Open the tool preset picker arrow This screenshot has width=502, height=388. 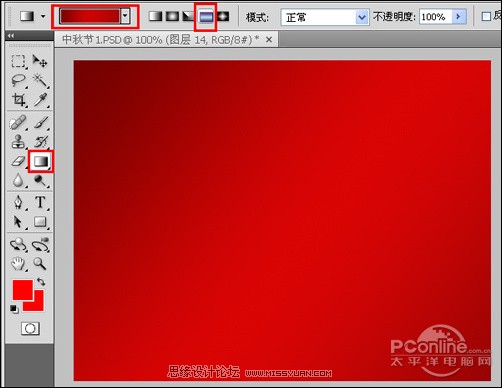point(43,16)
